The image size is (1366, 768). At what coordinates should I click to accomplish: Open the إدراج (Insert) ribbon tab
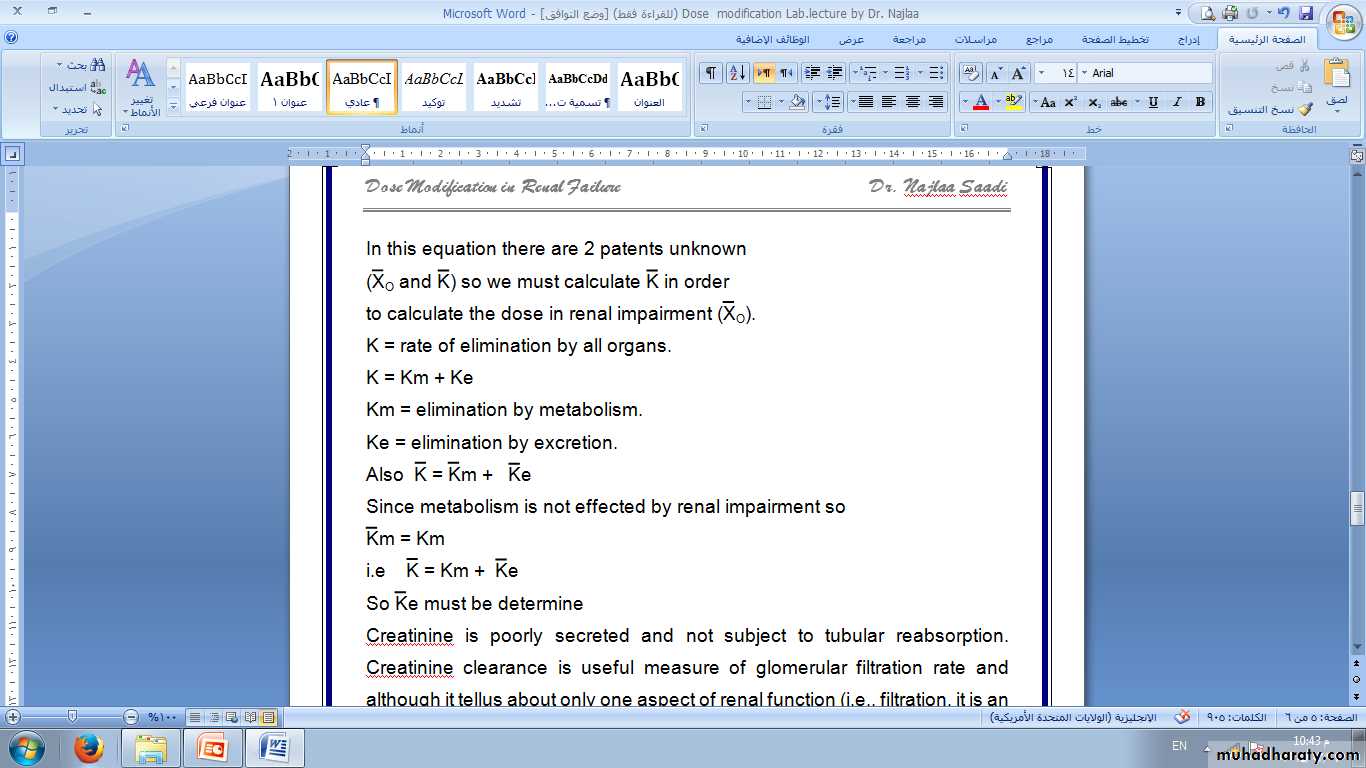click(1188, 40)
